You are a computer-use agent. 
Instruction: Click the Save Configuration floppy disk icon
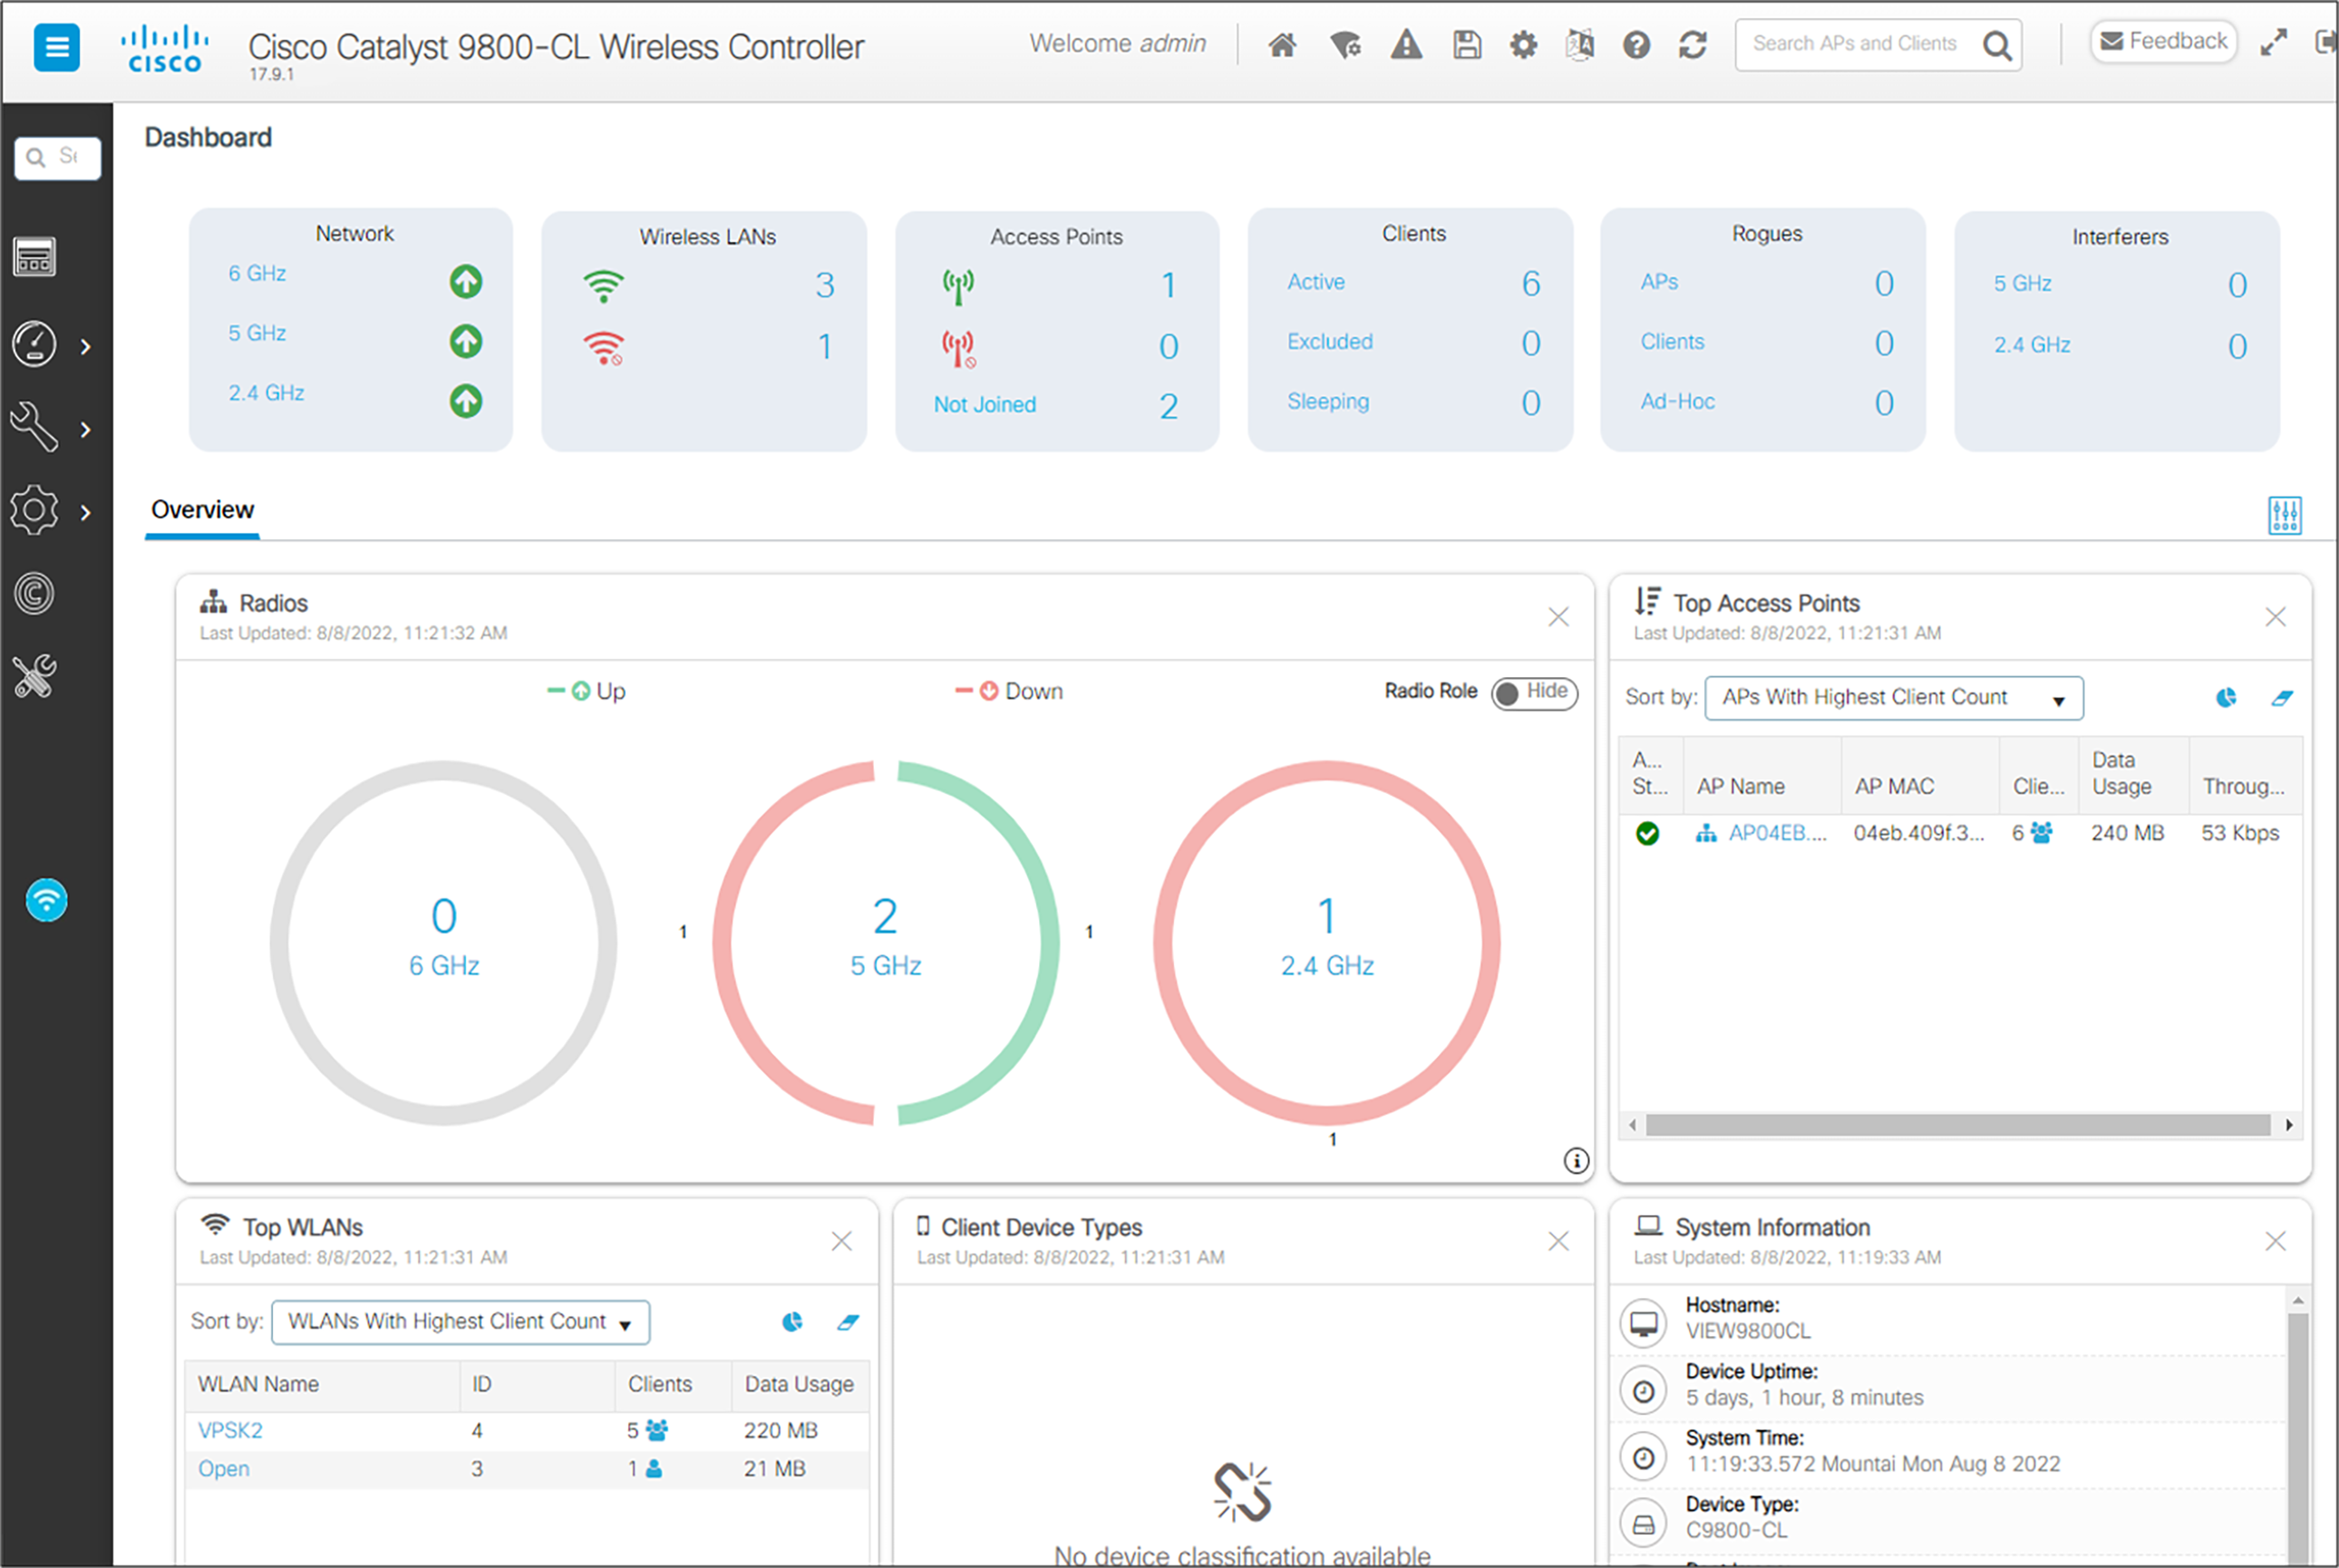click(x=1466, y=45)
